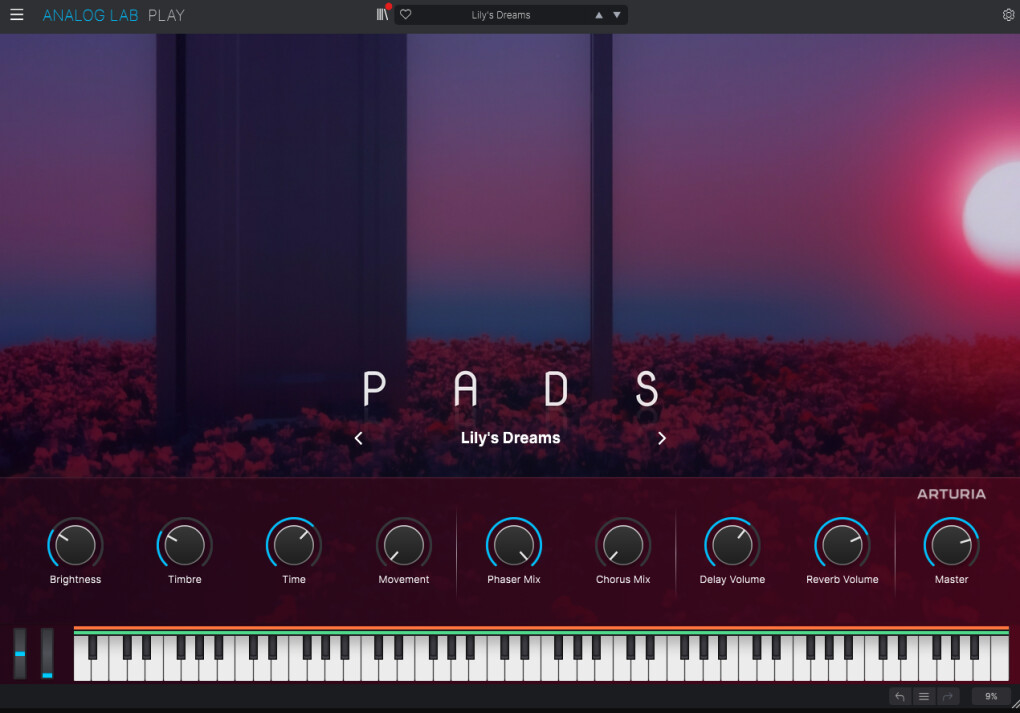Select previous preset with the left chevron
Image resolution: width=1020 pixels, height=713 pixels.
tap(359, 438)
